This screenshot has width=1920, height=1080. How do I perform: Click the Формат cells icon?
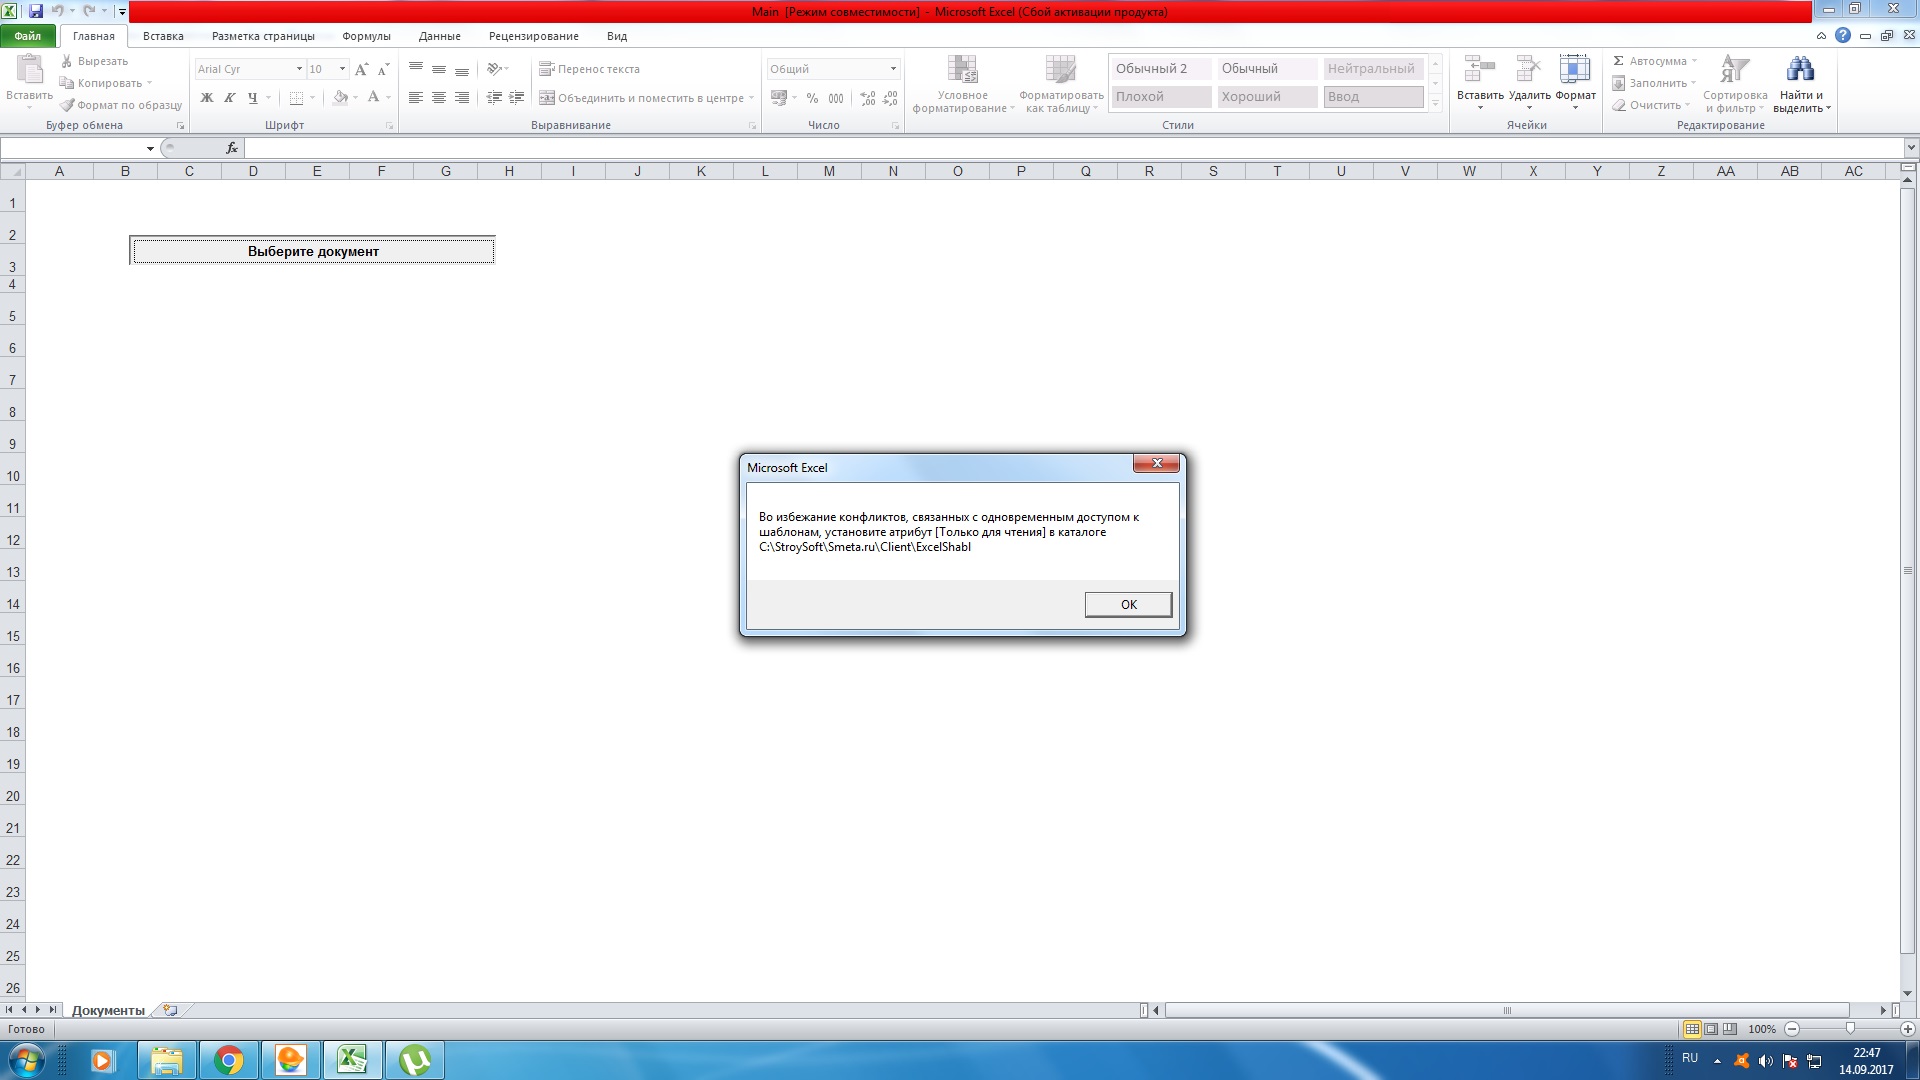1575,69
